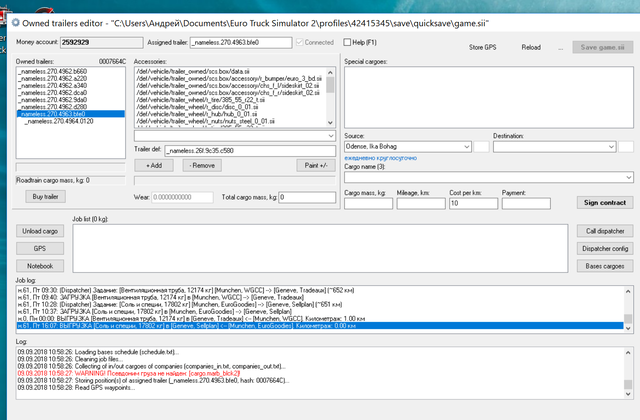
Task: Click the Notebook button
Action: point(40,266)
